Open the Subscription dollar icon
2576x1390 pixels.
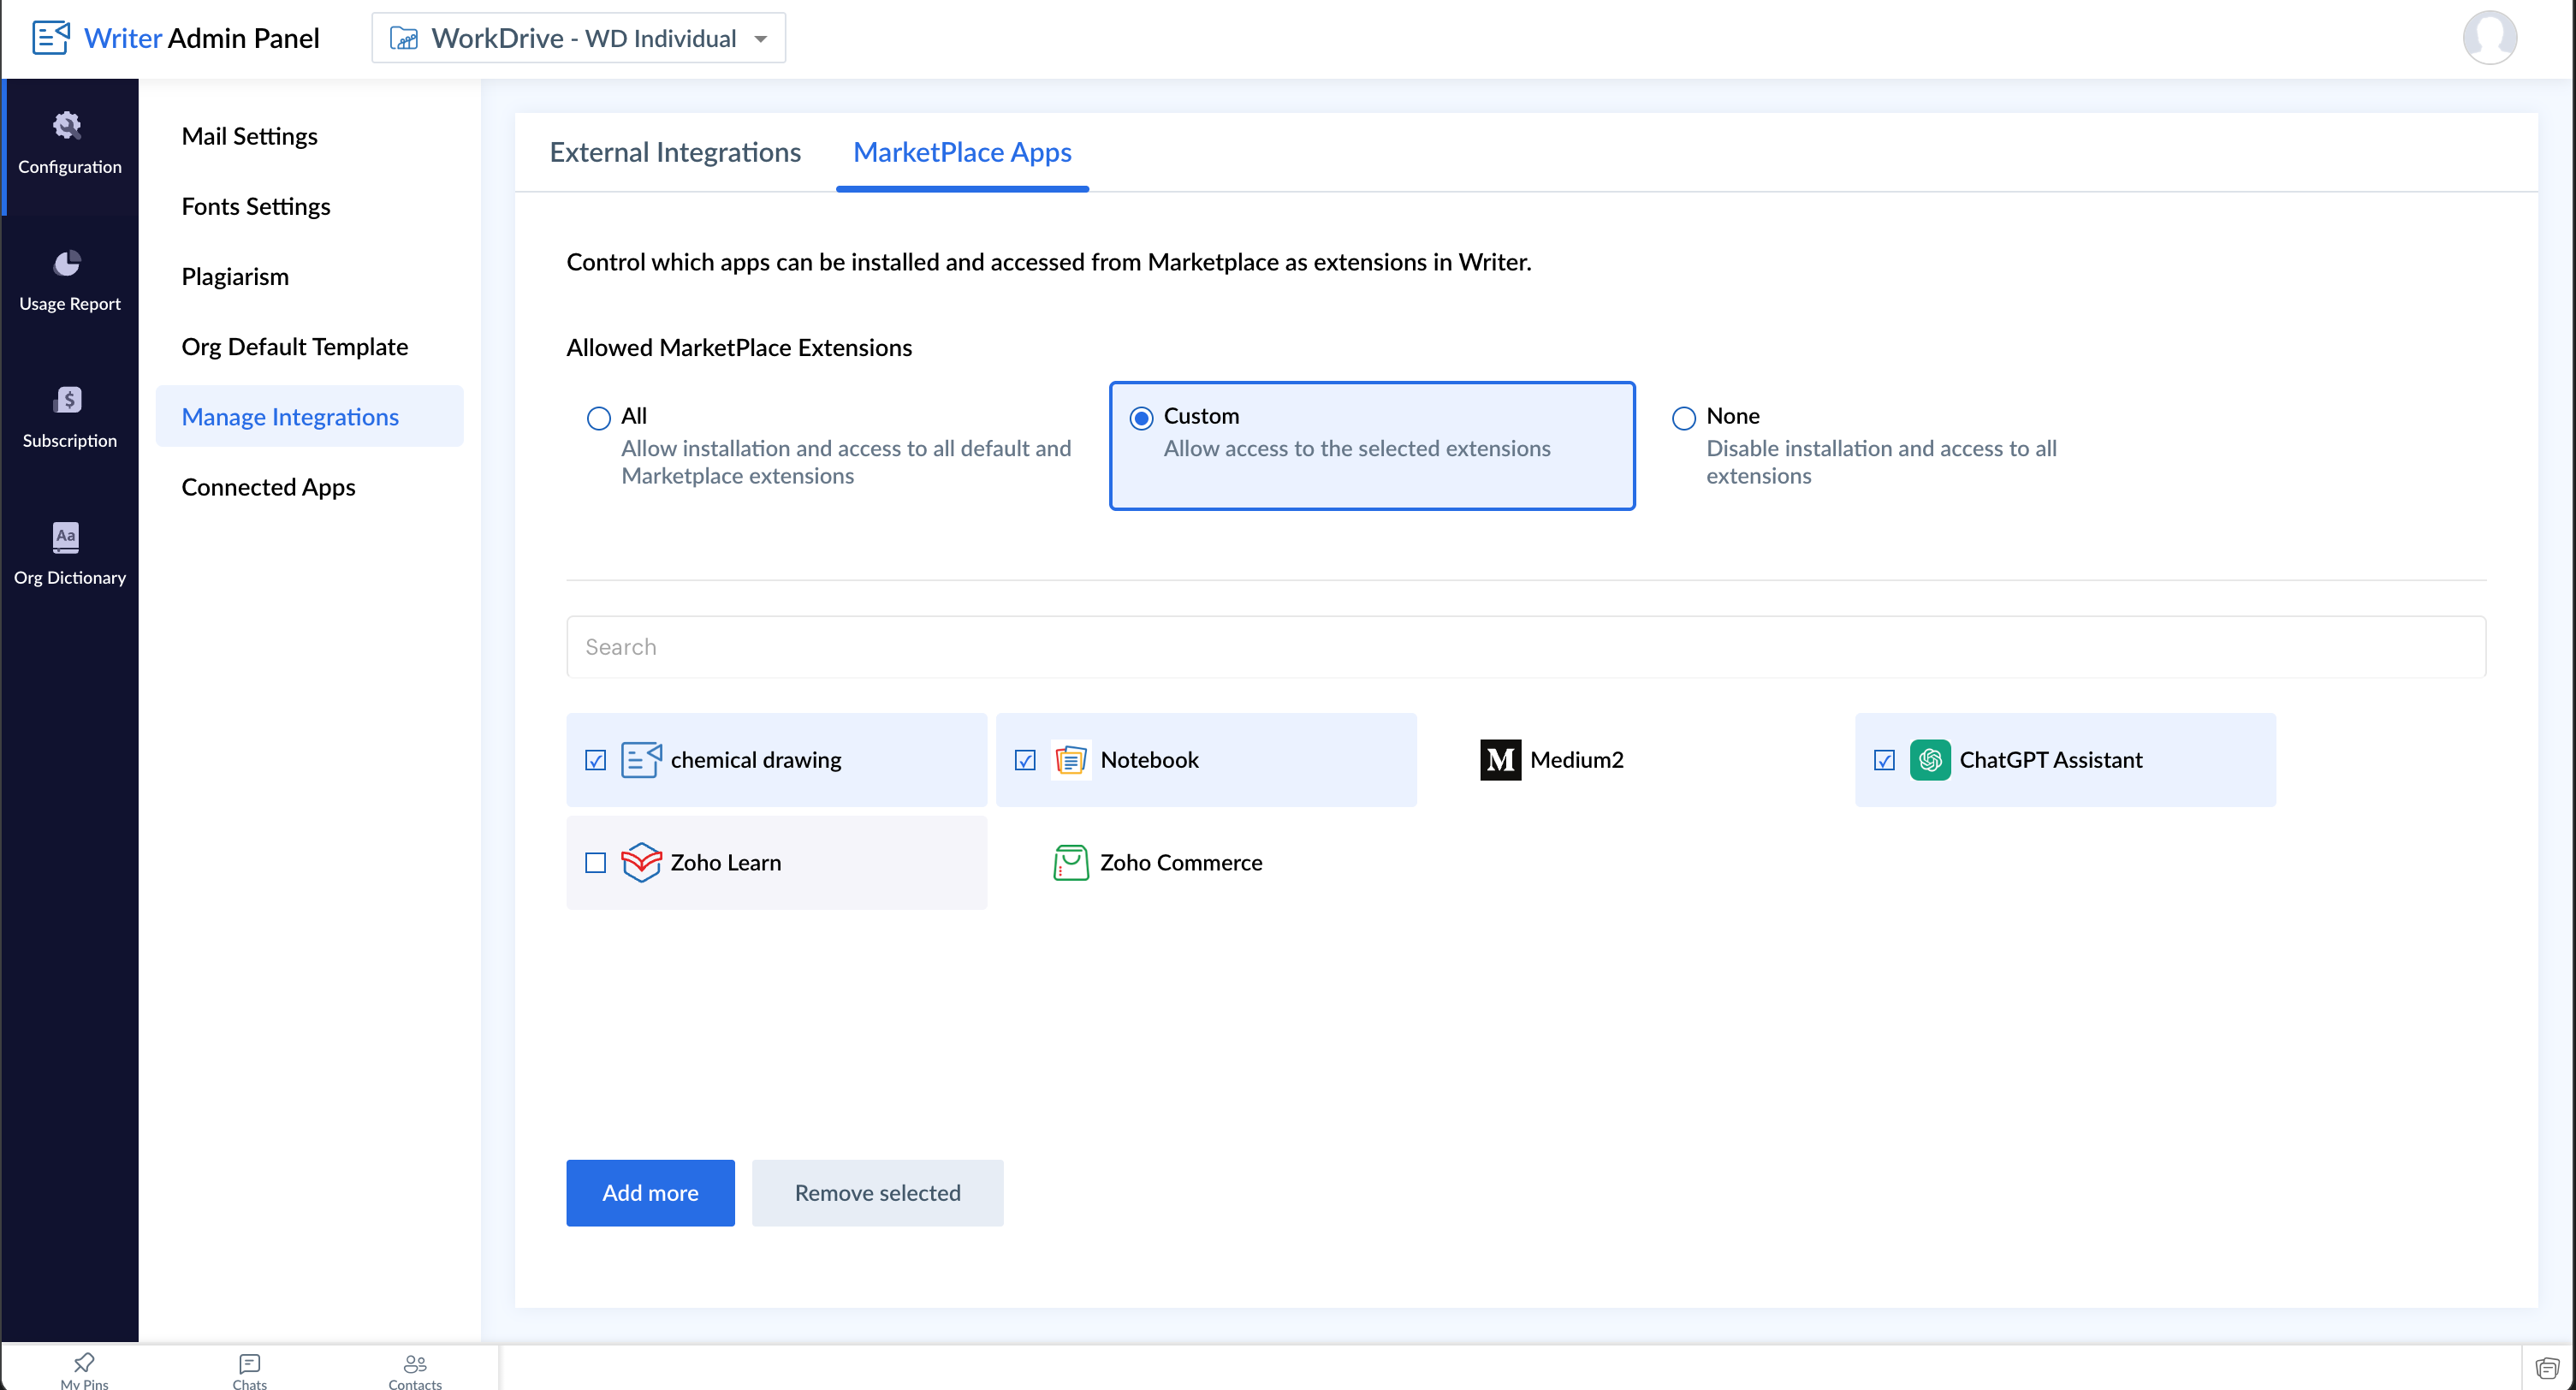pyautogui.click(x=67, y=400)
